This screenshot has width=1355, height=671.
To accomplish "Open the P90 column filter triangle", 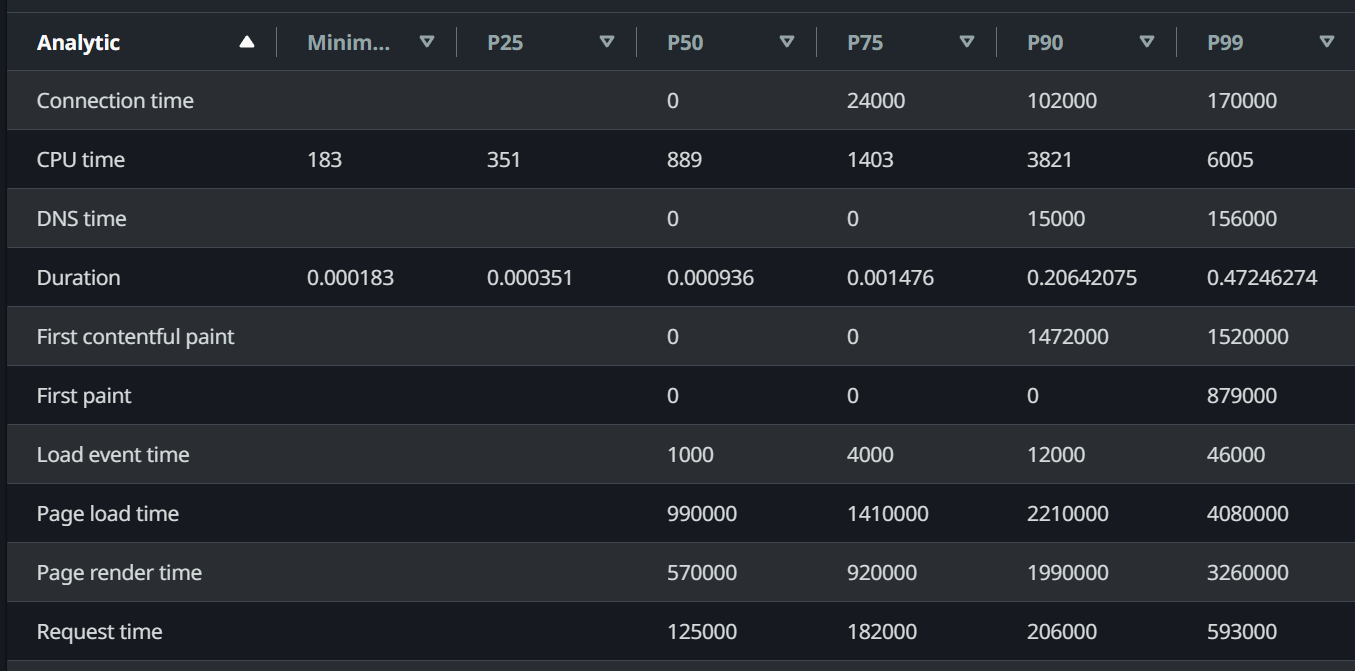I will [1147, 42].
